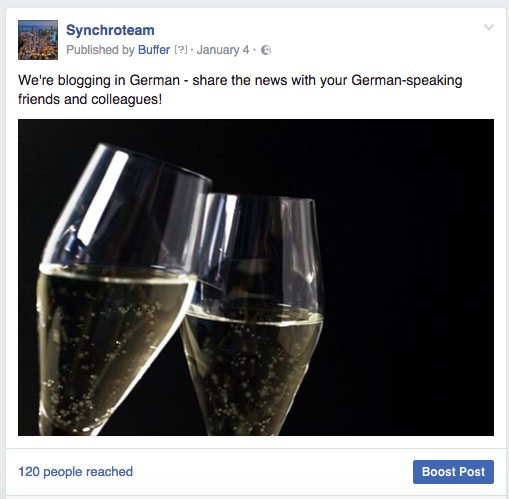The width and height of the screenshot is (509, 499).
Task: Open the Synchroteam page profile picture
Action: pos(38,40)
